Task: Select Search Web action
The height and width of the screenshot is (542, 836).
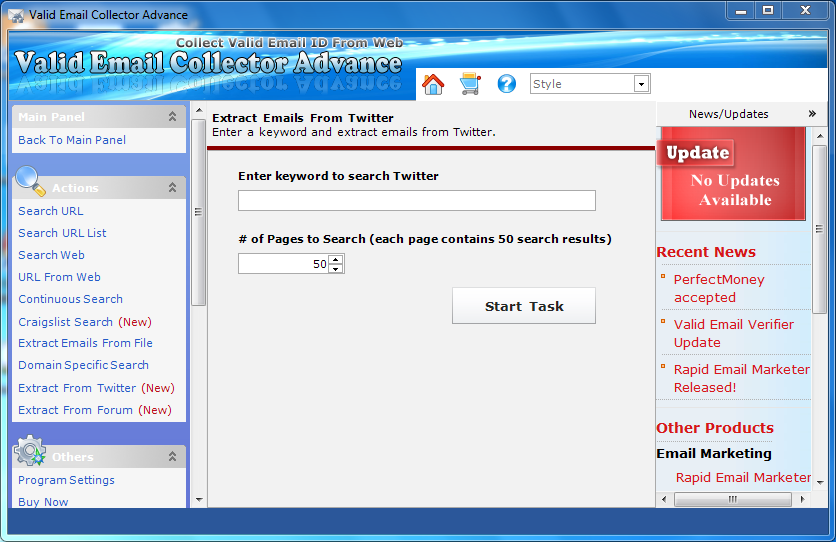Action: click(51, 255)
